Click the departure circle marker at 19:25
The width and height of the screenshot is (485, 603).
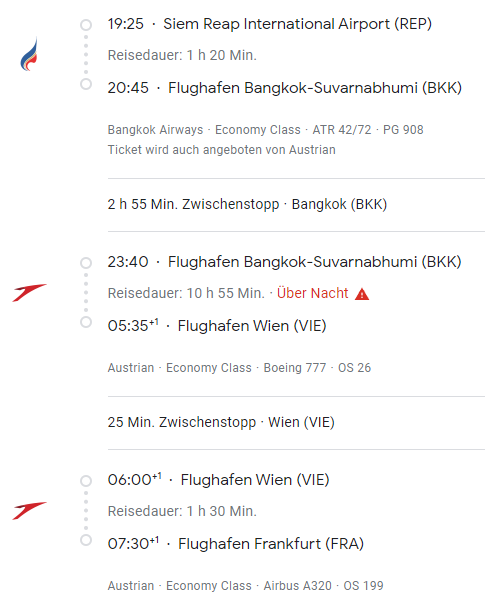click(86, 25)
